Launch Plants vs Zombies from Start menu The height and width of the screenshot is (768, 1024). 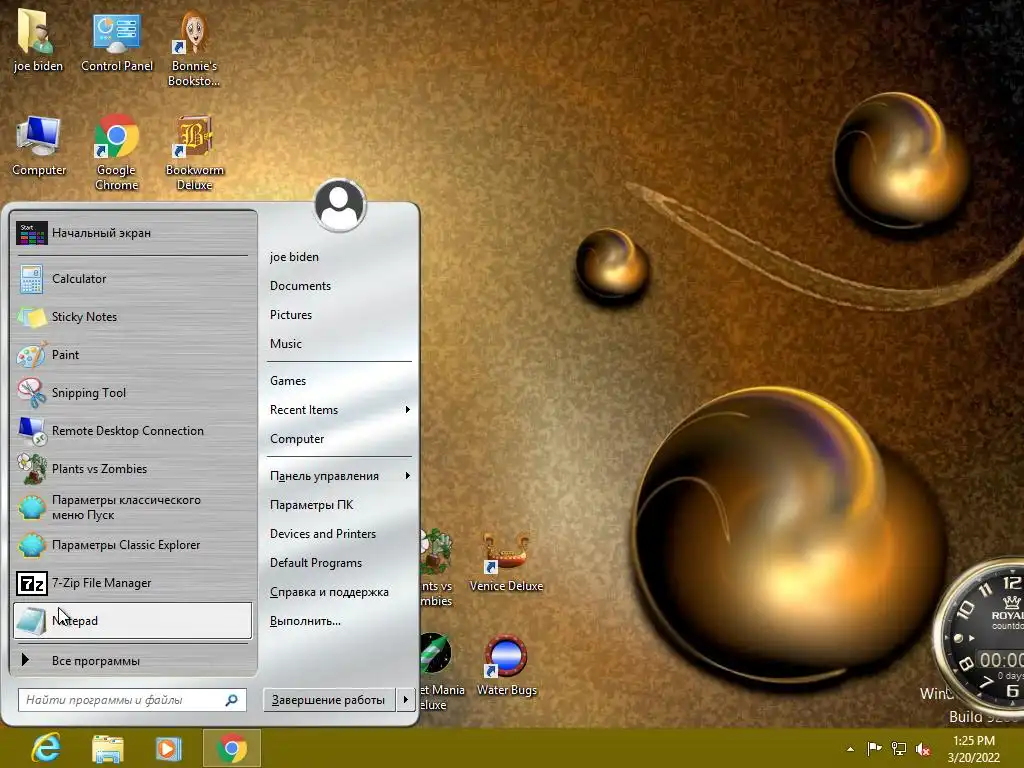click(x=132, y=469)
